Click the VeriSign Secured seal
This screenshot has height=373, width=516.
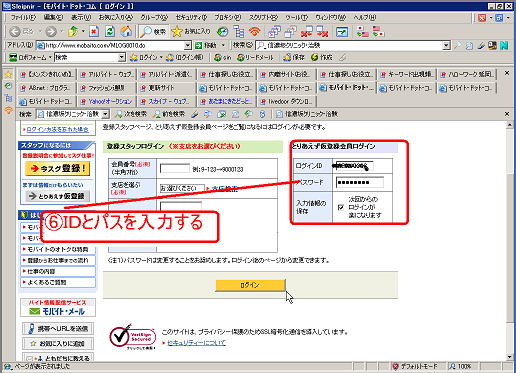tap(133, 337)
